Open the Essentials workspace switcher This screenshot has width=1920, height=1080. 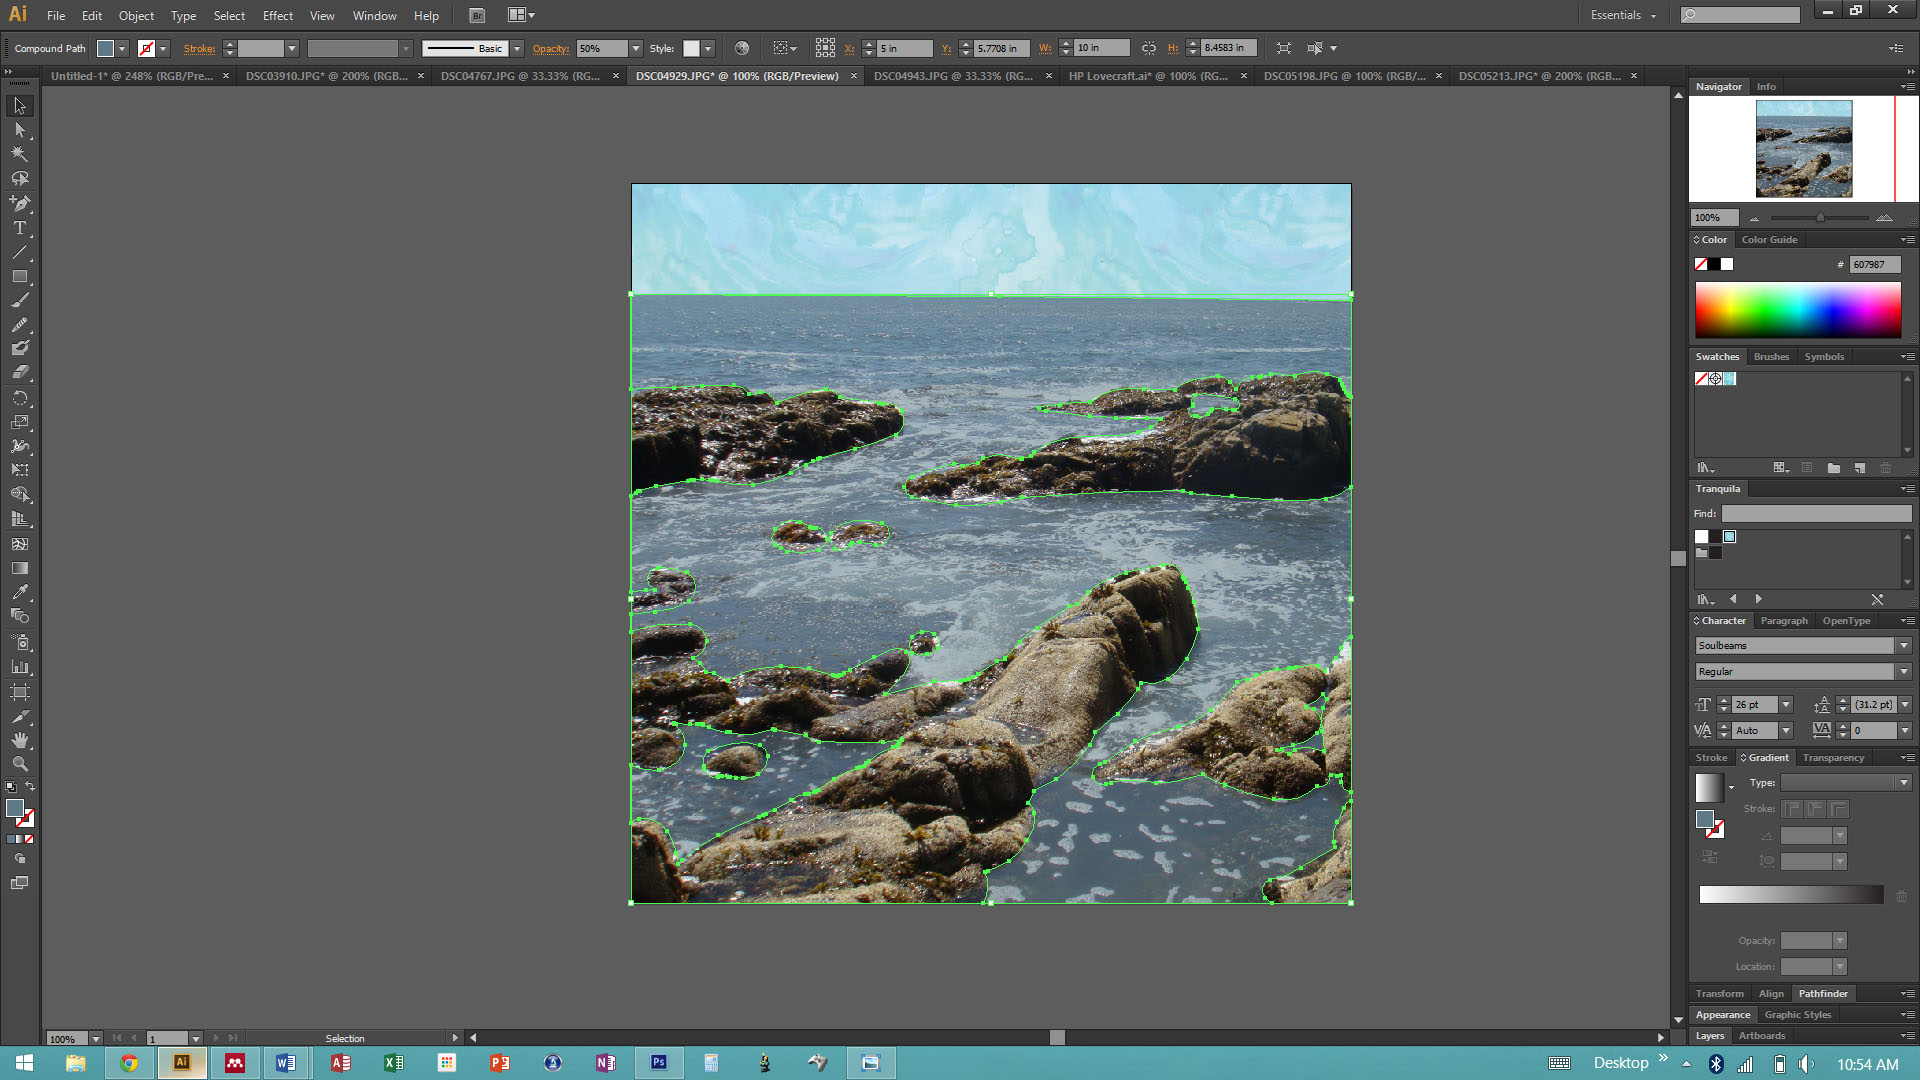1623,15
